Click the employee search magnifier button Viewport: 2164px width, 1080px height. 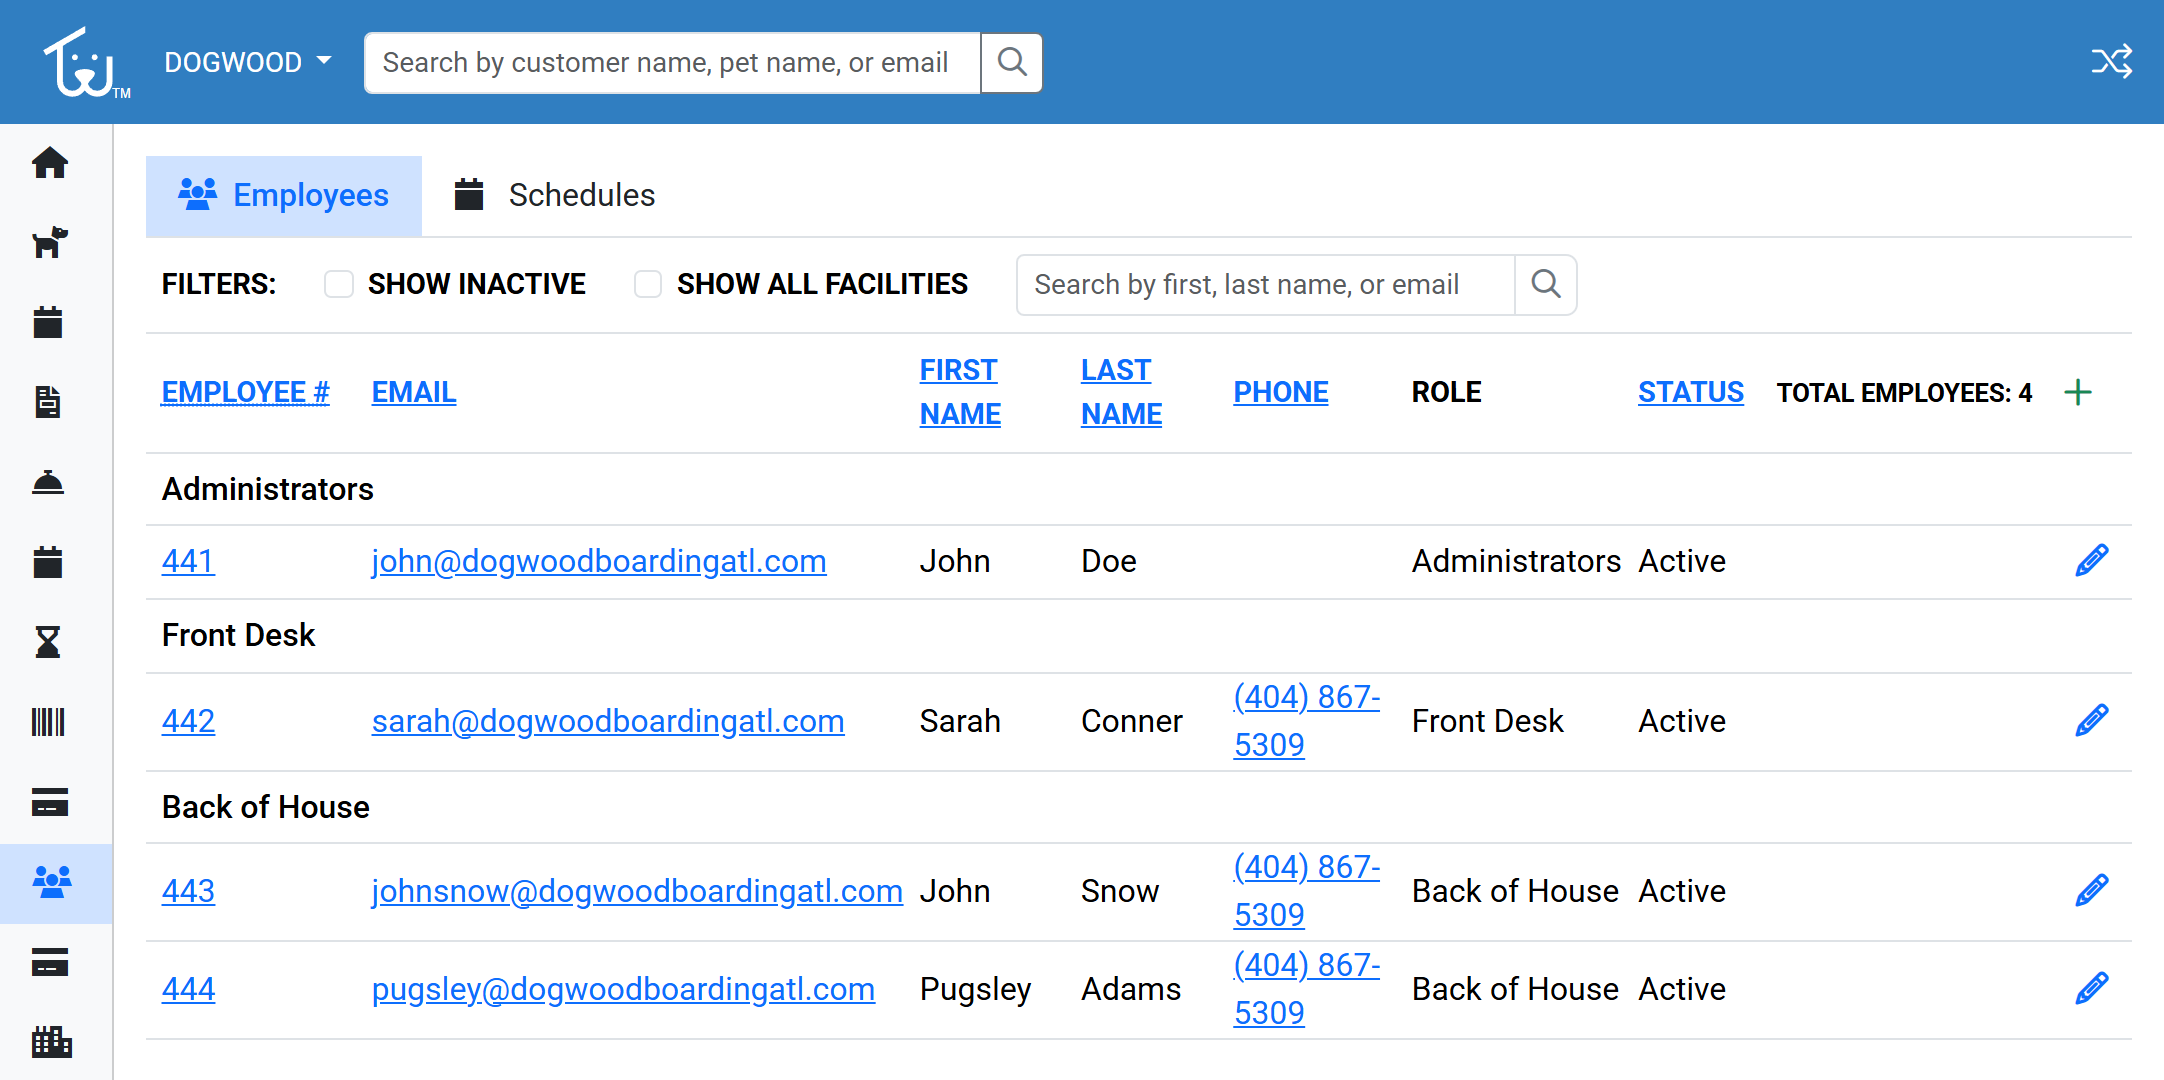click(x=1545, y=285)
